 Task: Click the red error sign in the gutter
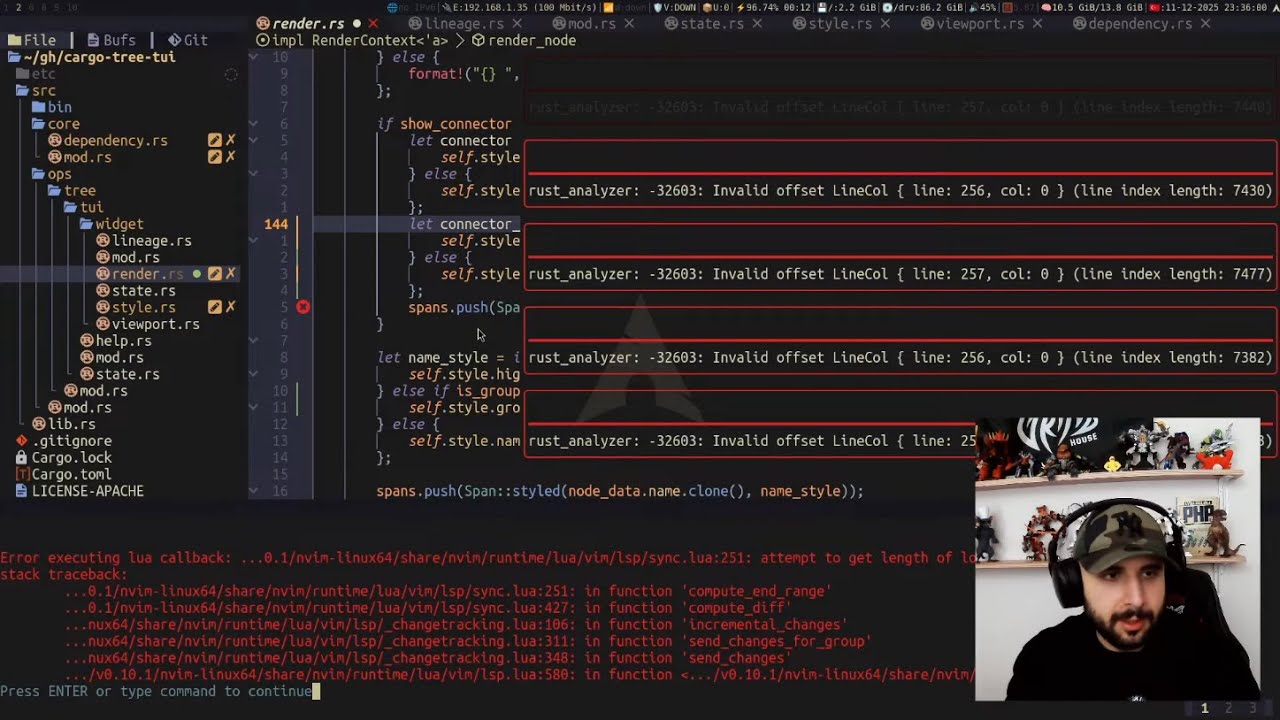tap(303, 307)
